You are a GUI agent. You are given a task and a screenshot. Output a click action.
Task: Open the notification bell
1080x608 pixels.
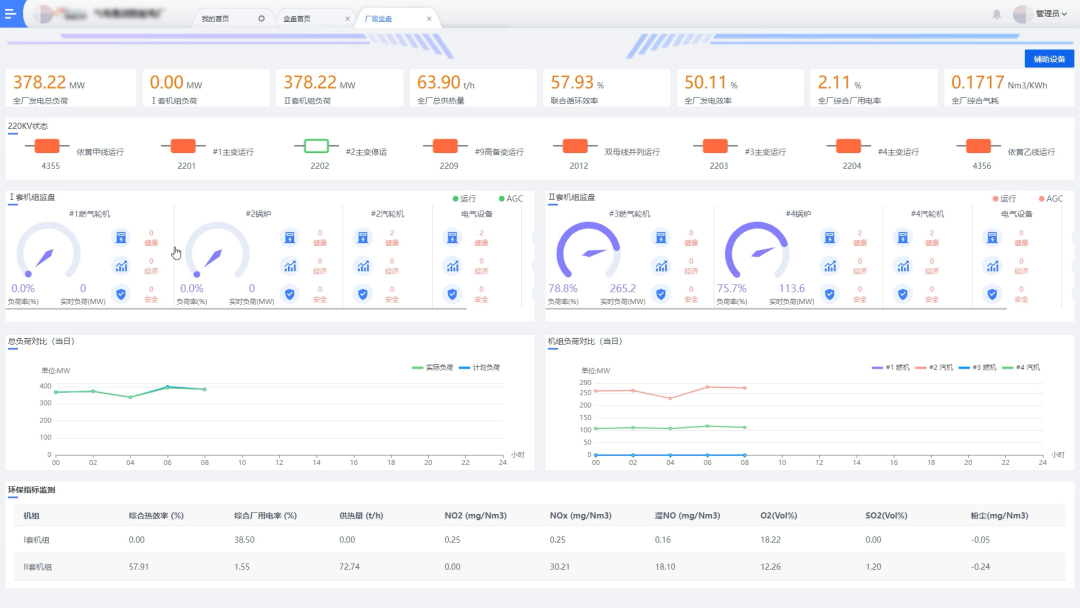[x=997, y=14]
